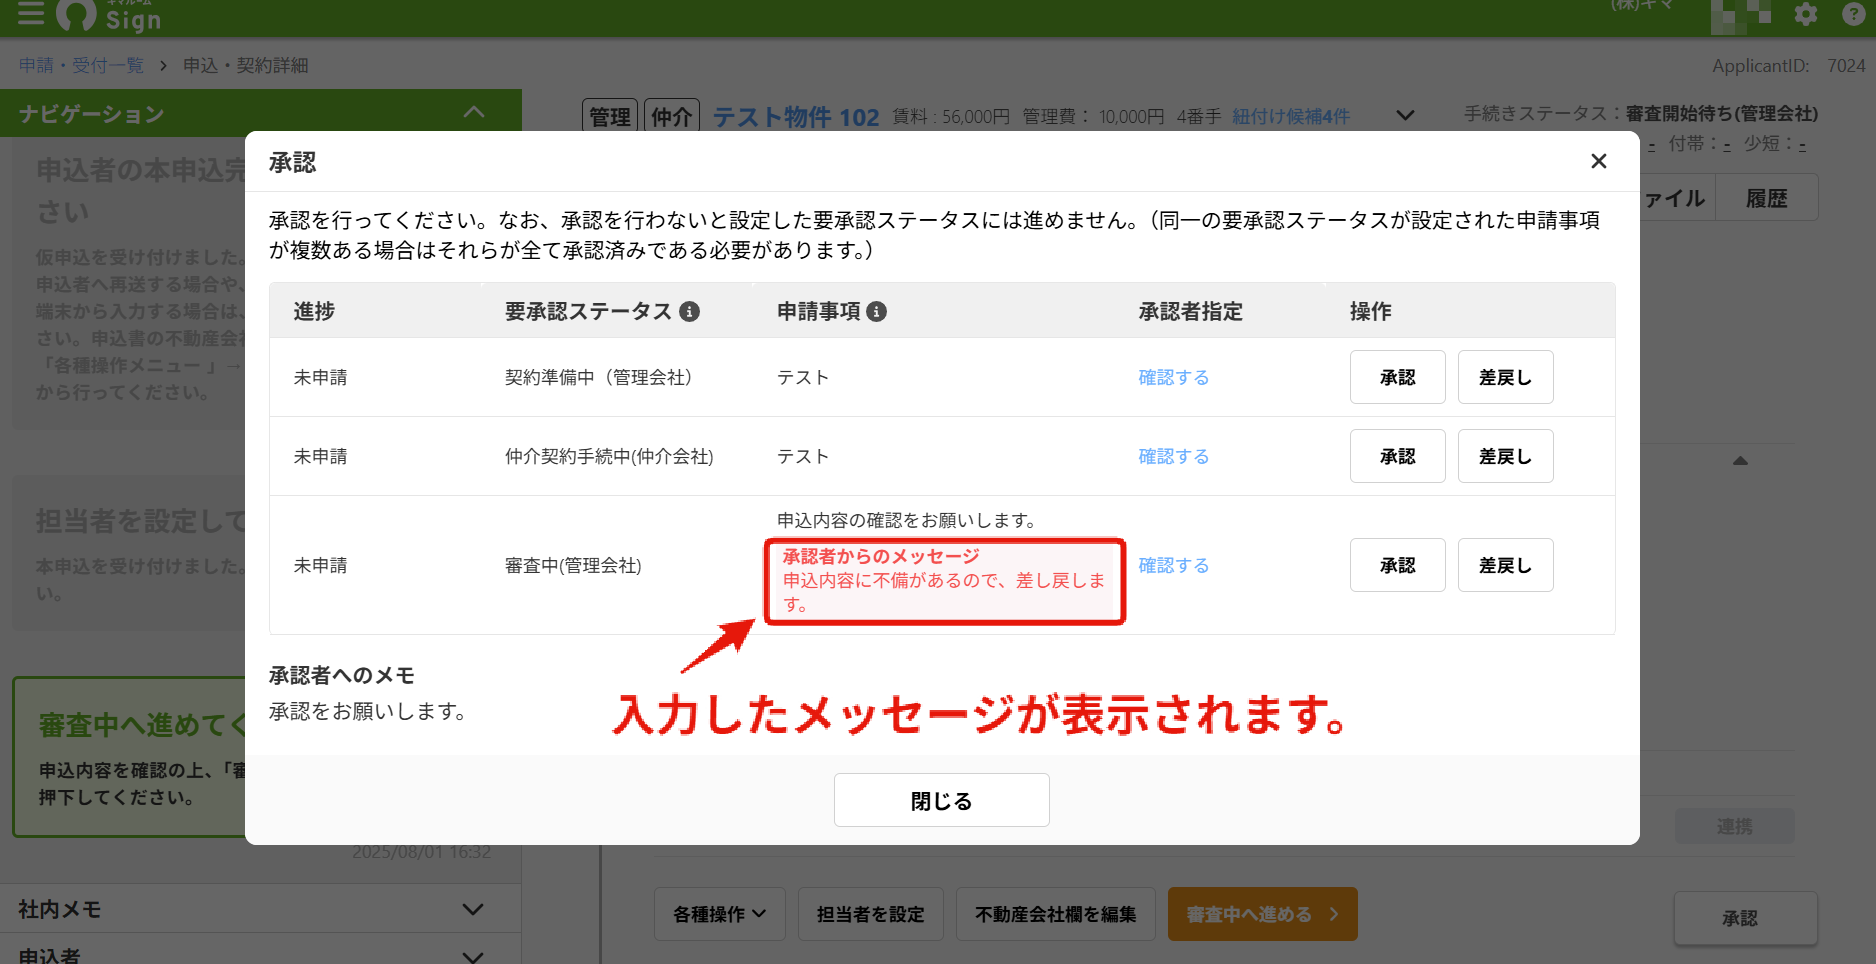Click ApplicantID 7024 value
1876x964 pixels.
pos(1846,65)
